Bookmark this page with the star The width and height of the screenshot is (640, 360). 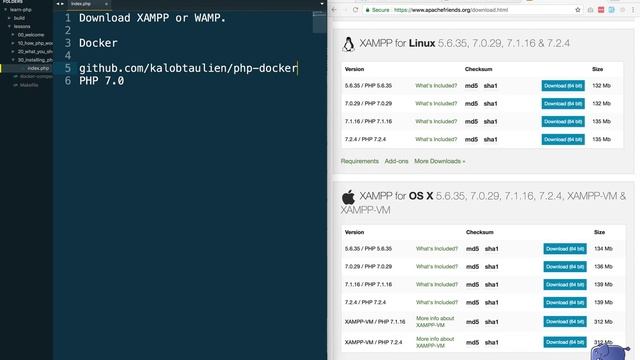(578, 10)
